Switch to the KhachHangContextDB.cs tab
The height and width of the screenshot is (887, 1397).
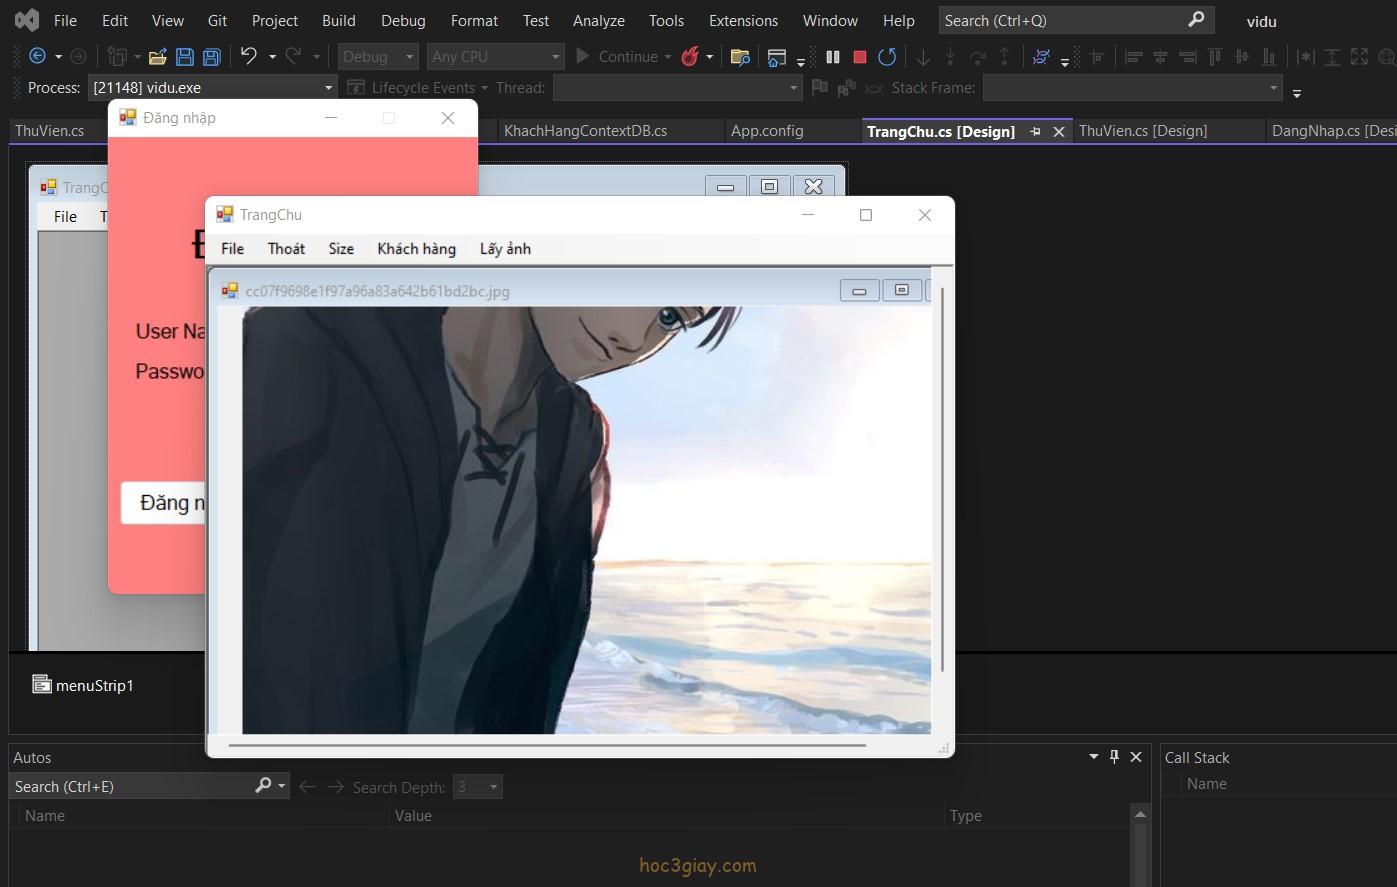(x=585, y=131)
